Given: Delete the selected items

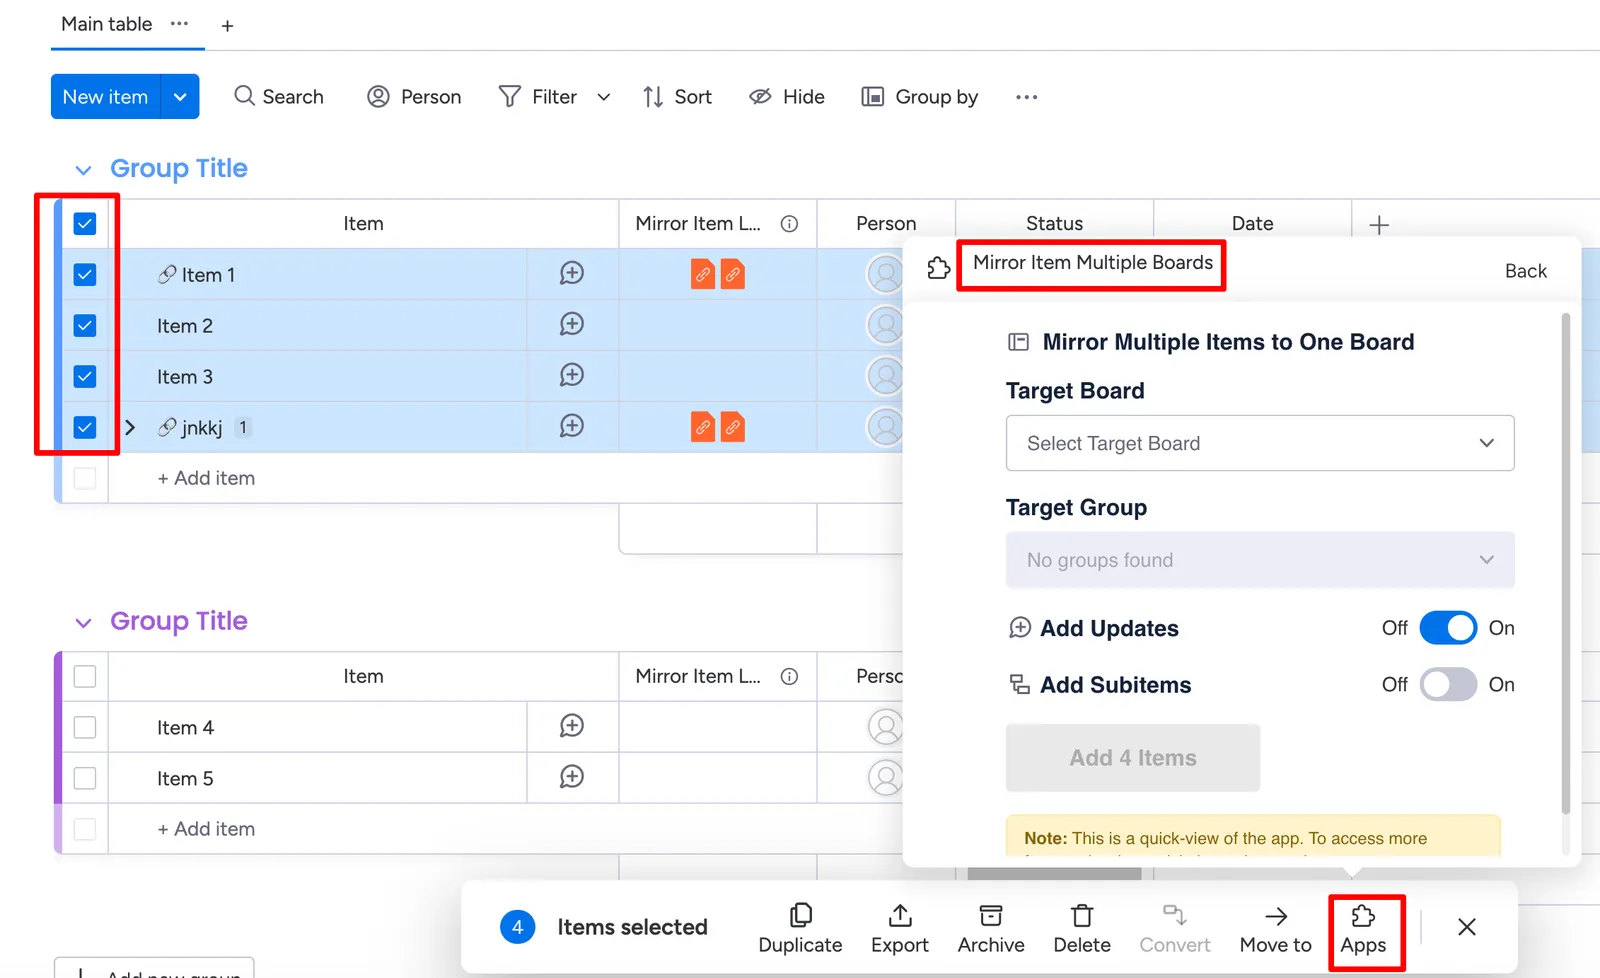Looking at the screenshot, I should coord(1082,929).
